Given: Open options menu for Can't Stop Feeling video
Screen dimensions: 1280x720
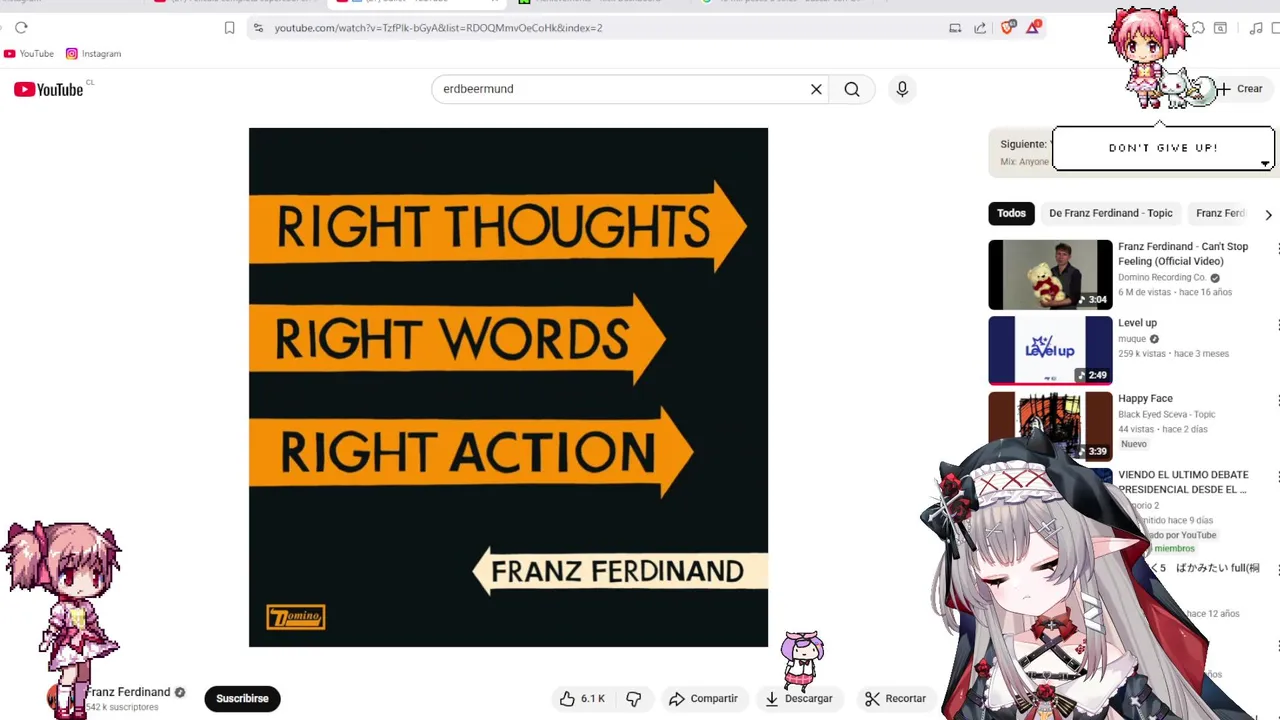Looking at the screenshot, I should pyautogui.click(x=1277, y=248).
